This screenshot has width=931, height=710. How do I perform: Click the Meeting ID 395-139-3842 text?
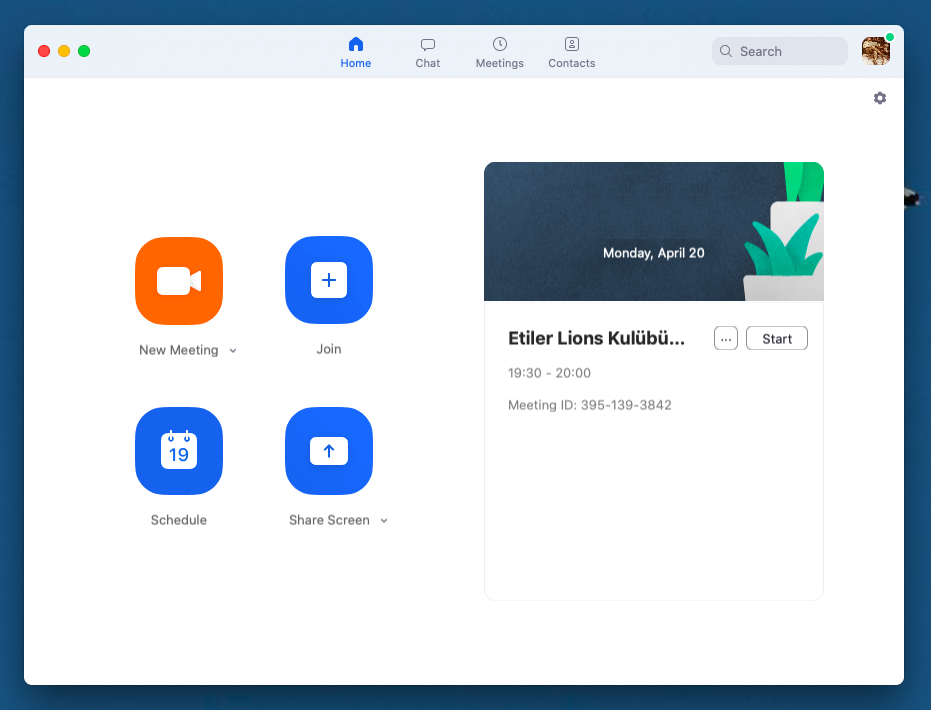pos(590,405)
